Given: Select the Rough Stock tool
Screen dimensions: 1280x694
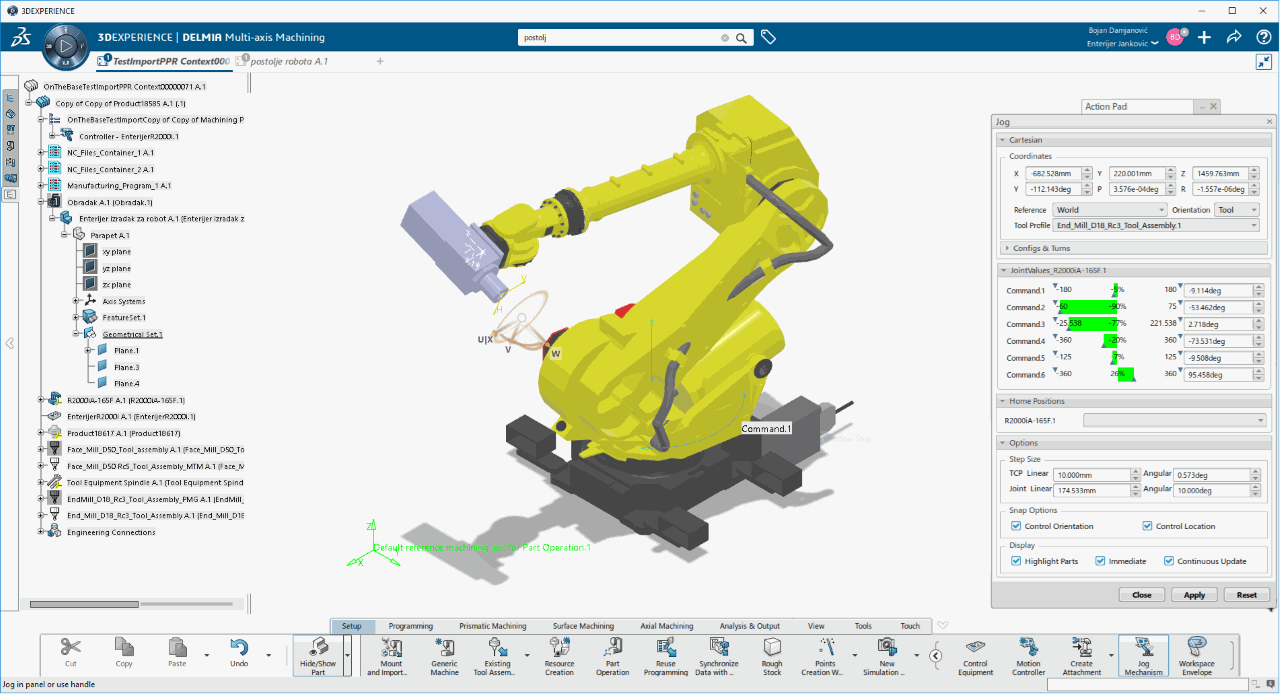Looking at the screenshot, I should click(x=772, y=649).
